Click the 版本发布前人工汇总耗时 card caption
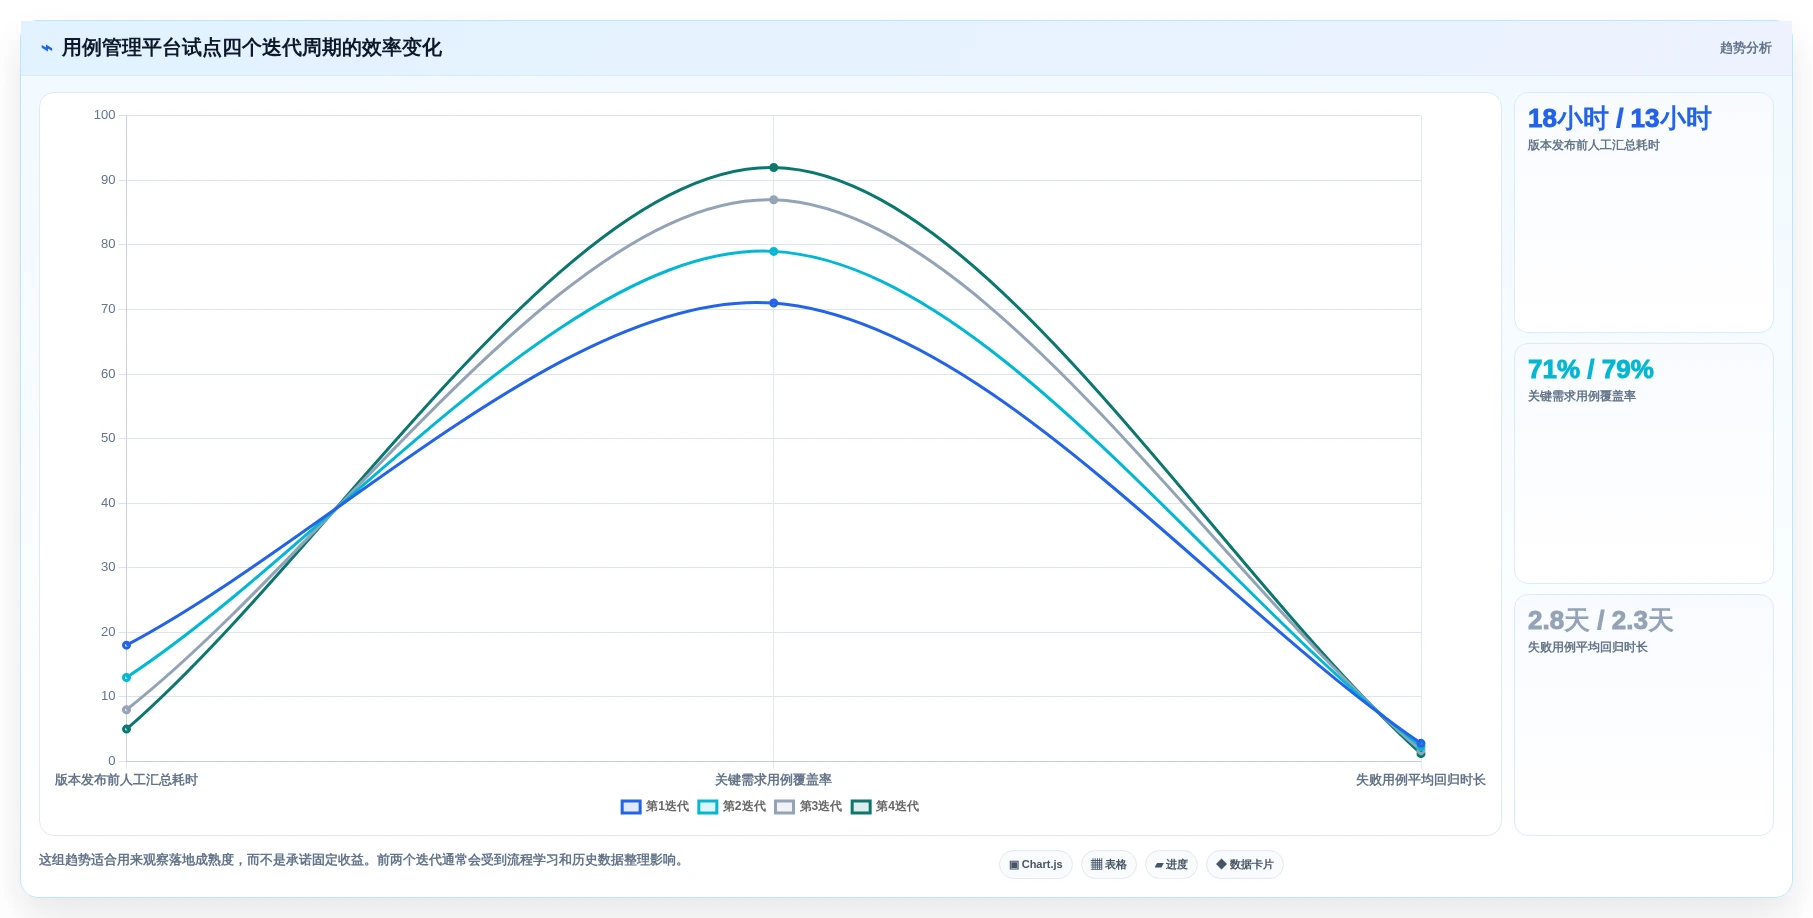 point(1593,145)
